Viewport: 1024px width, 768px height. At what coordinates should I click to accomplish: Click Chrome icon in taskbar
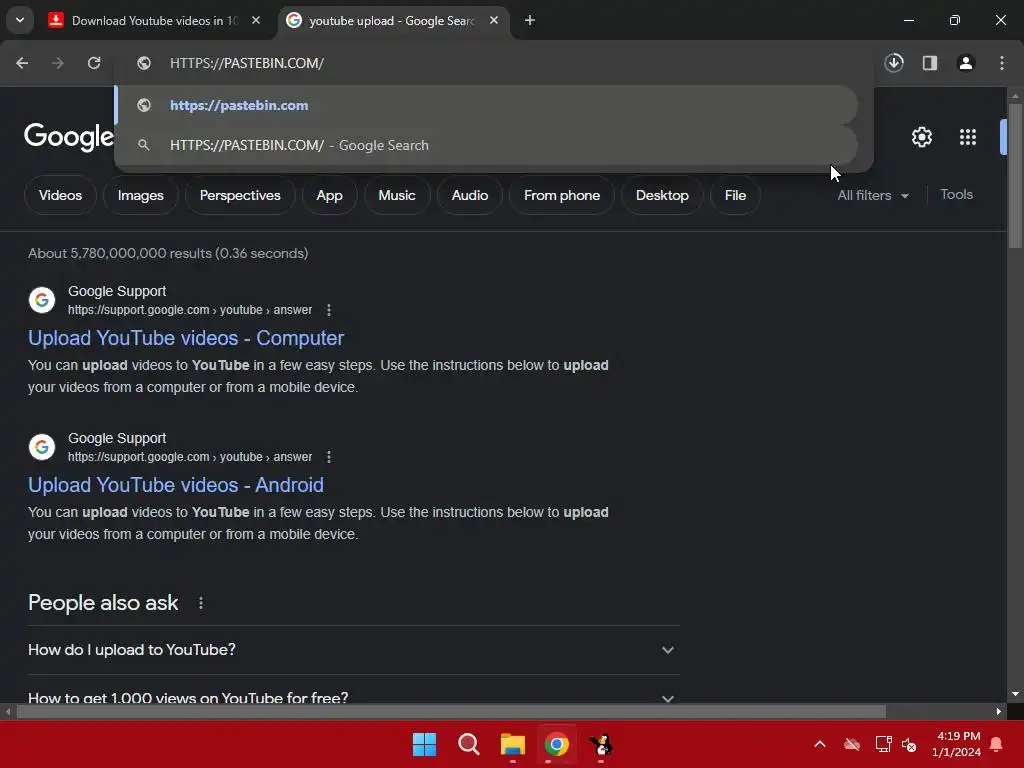pyautogui.click(x=557, y=744)
